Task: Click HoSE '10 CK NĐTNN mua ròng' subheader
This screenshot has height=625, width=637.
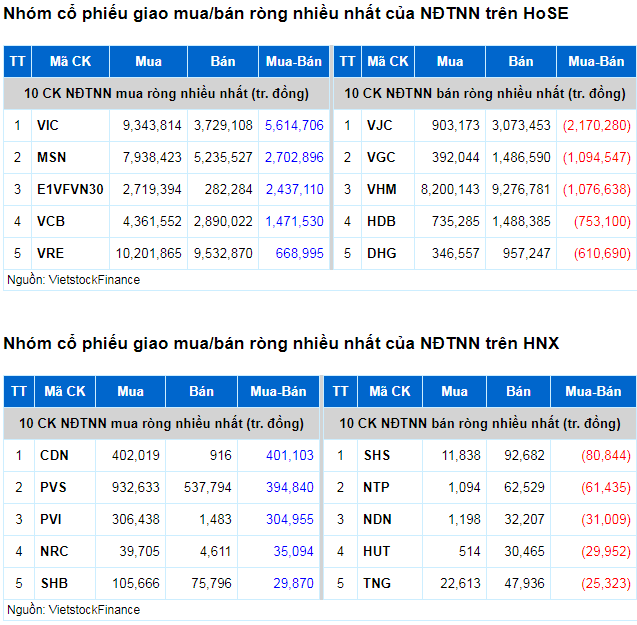Action: point(166,93)
